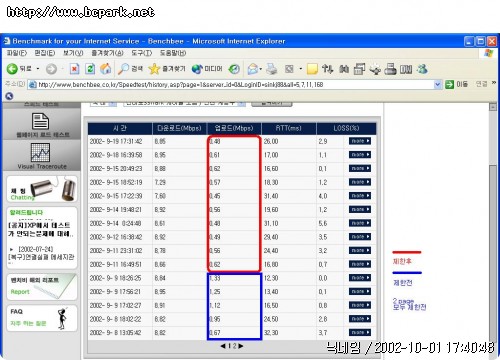Click the Windows flag throbber logo
Screen dimensions: 500x360
(489, 53)
